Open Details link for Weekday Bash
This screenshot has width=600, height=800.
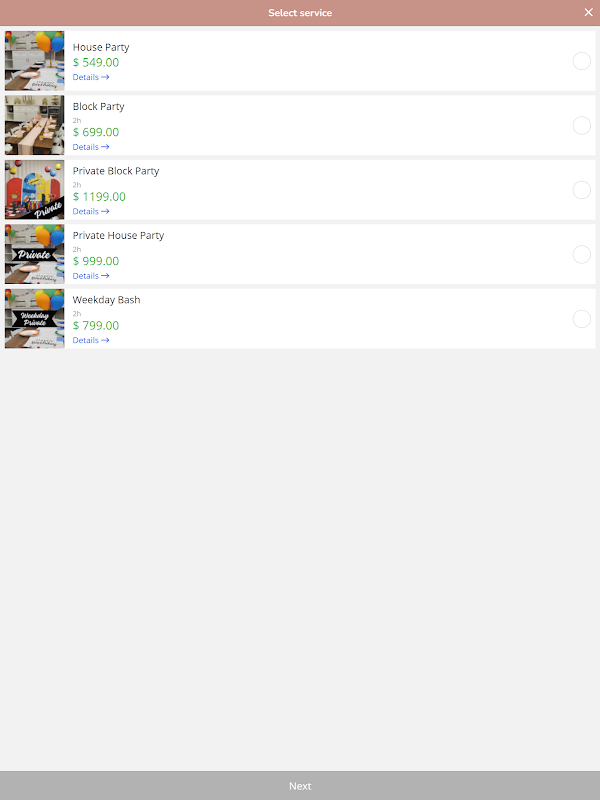pos(91,340)
